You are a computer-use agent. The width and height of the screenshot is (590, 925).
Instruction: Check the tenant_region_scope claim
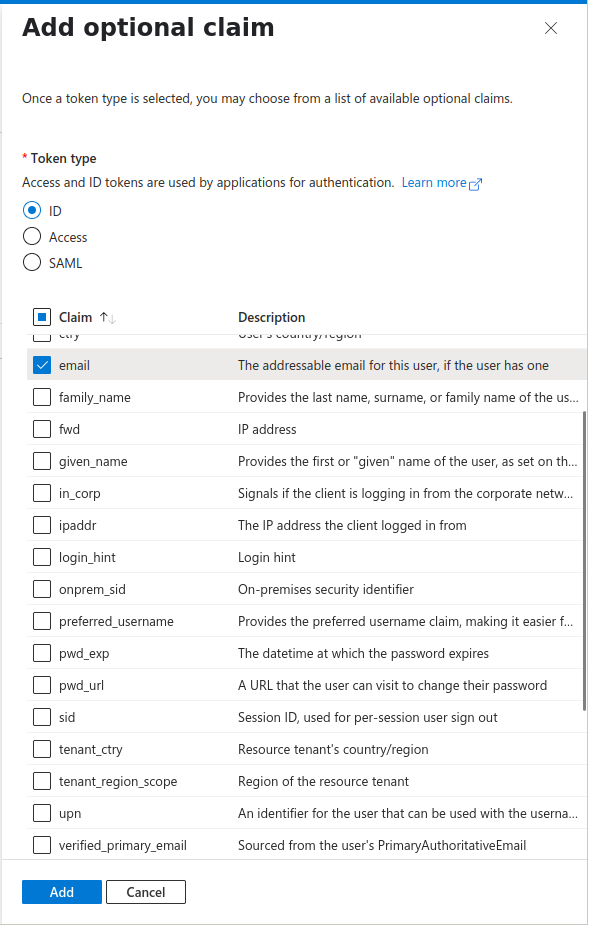(x=41, y=780)
